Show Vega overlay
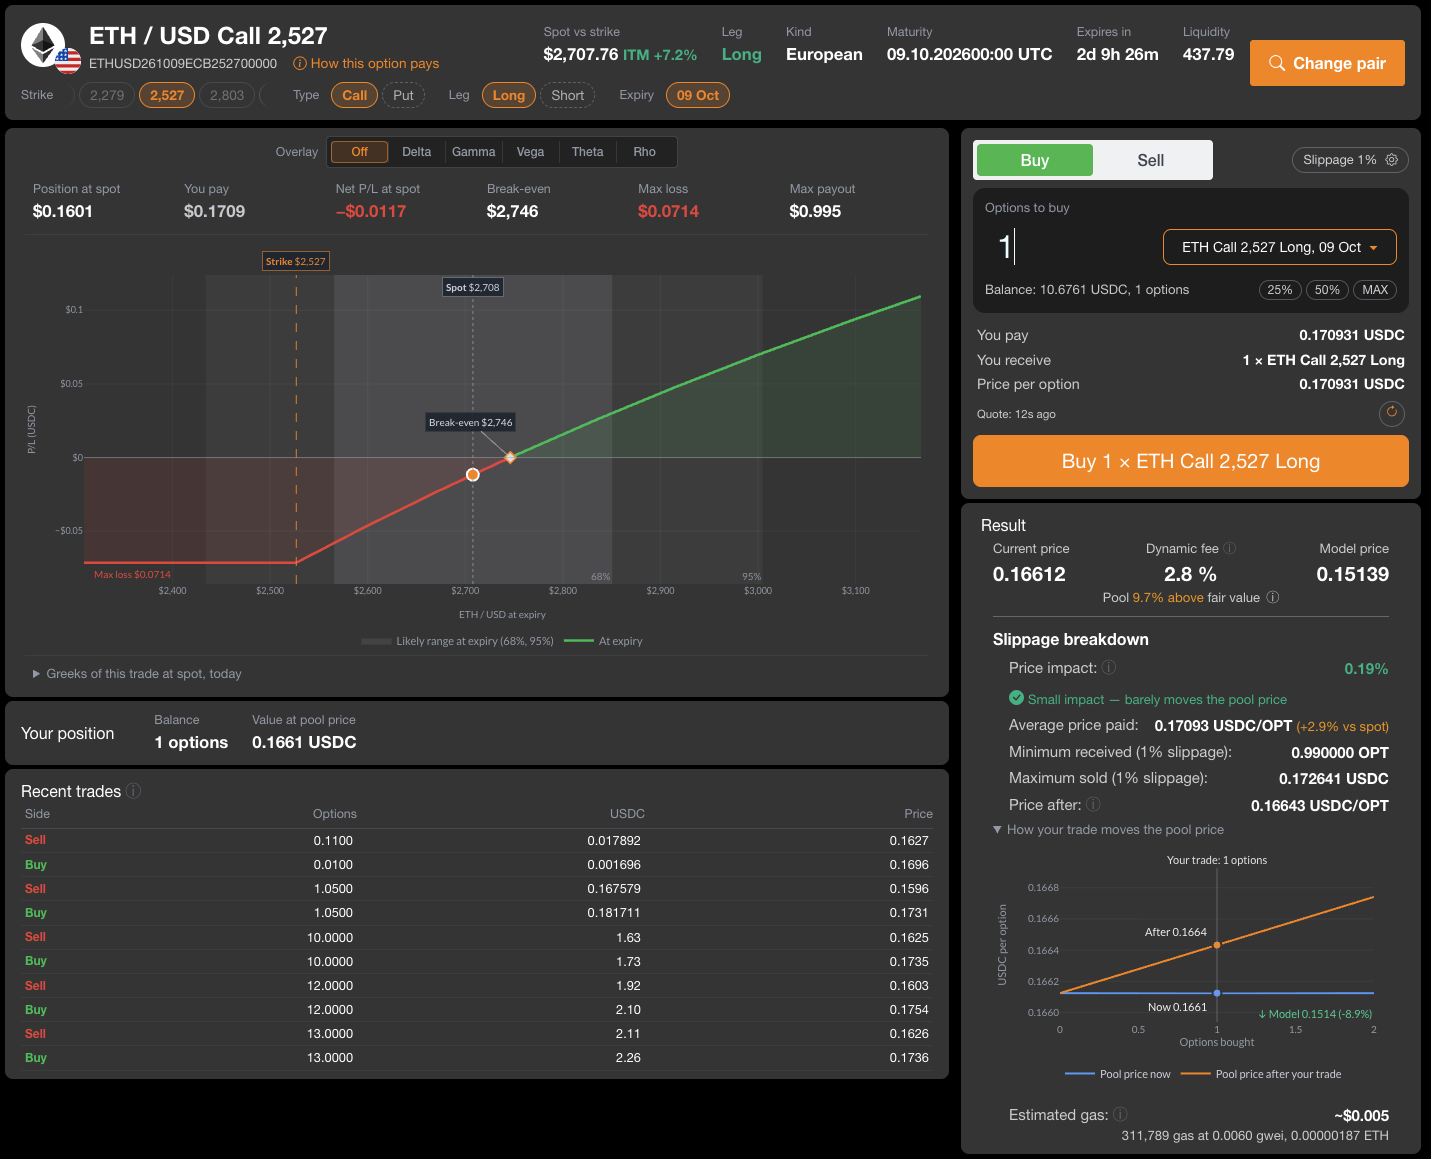1431x1159 pixels. (531, 152)
